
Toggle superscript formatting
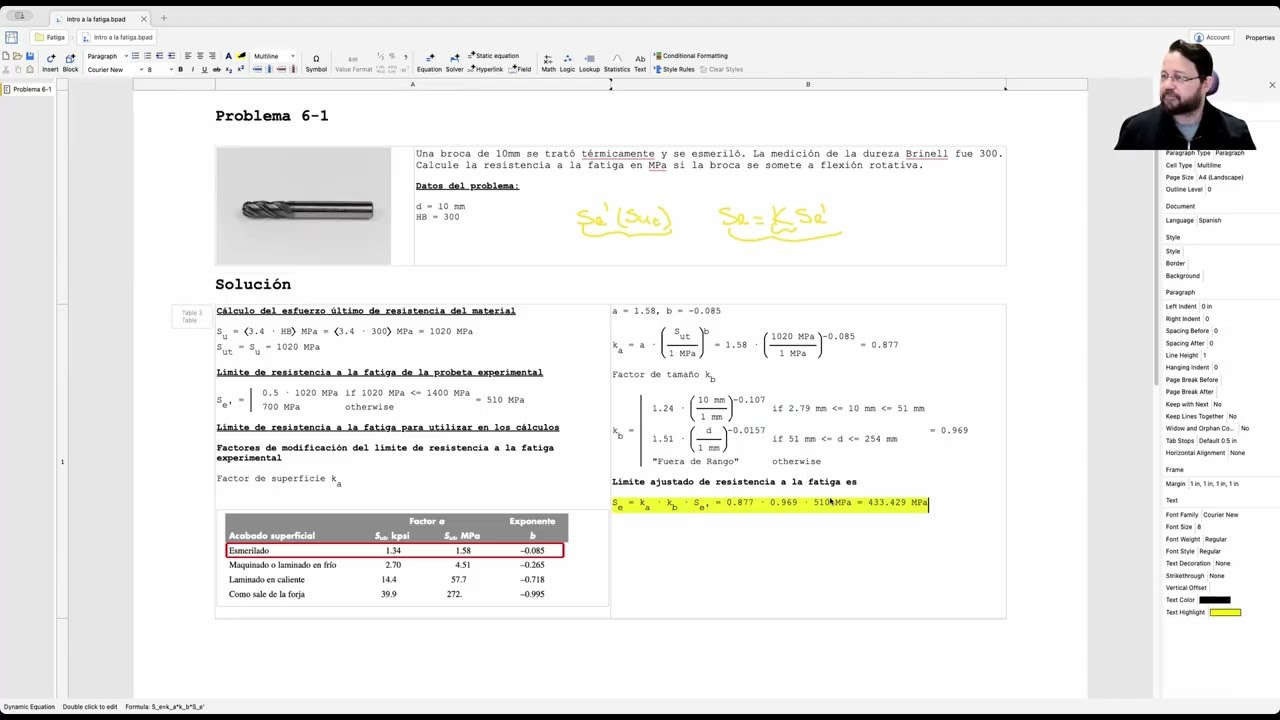241,69
